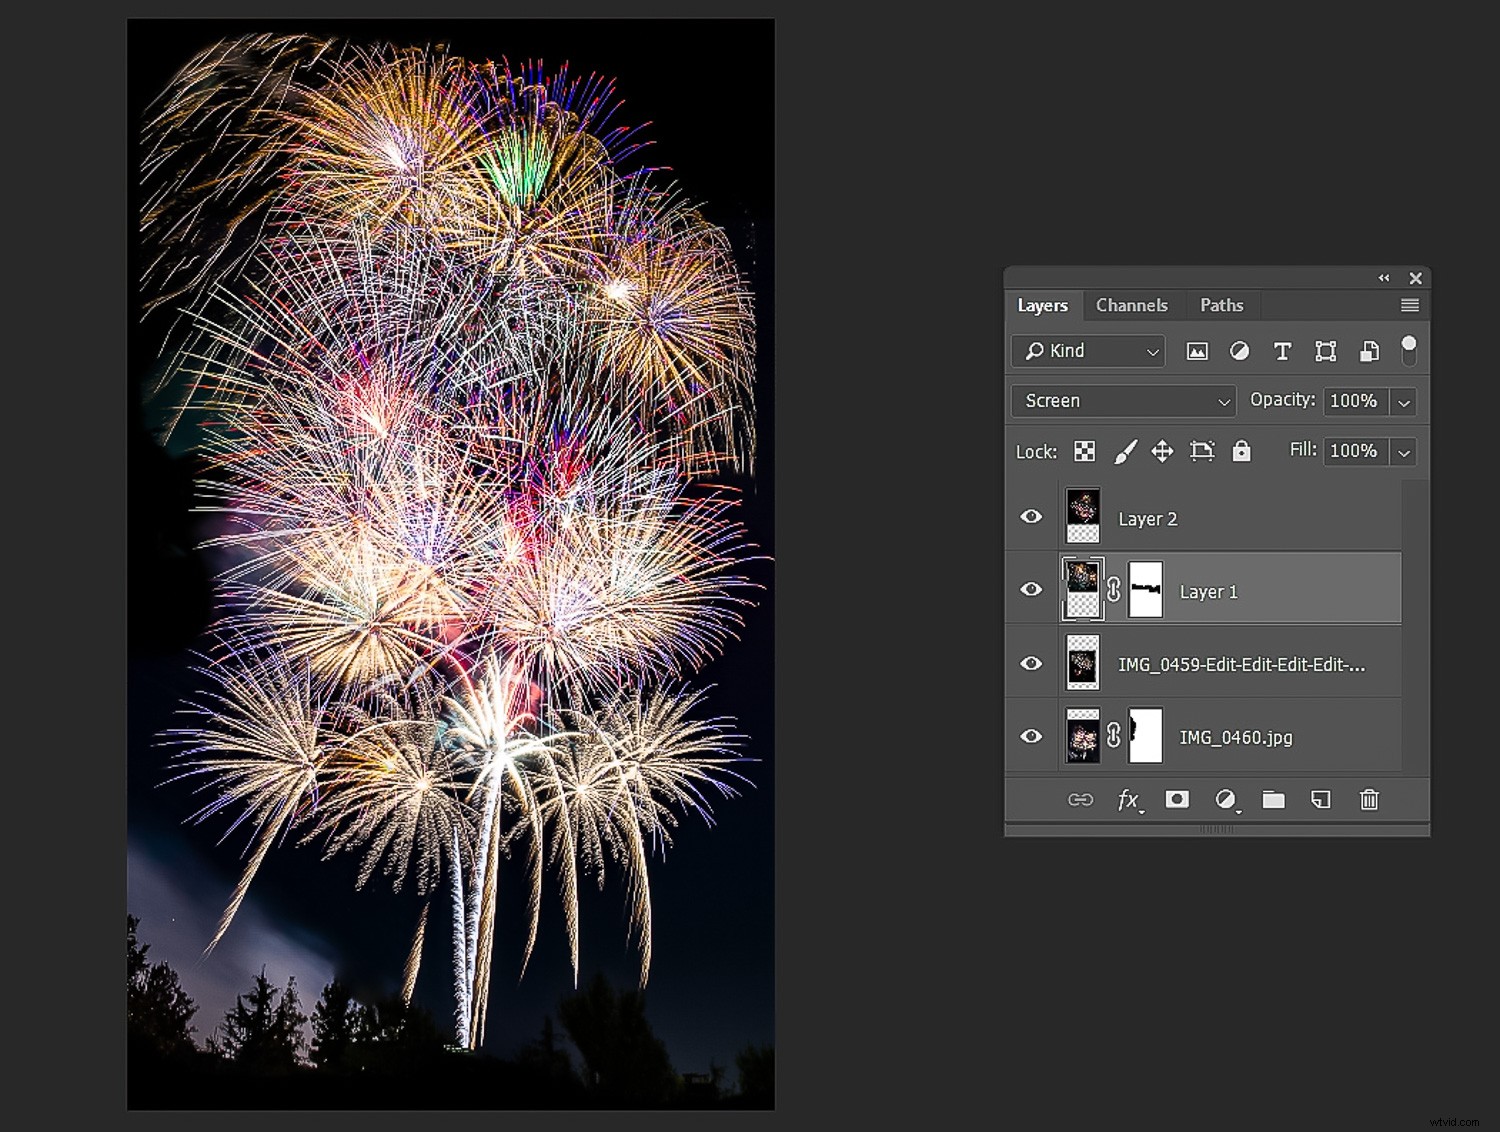This screenshot has height=1132, width=1500.
Task: Link the selected layers
Action: pyautogui.click(x=1081, y=800)
